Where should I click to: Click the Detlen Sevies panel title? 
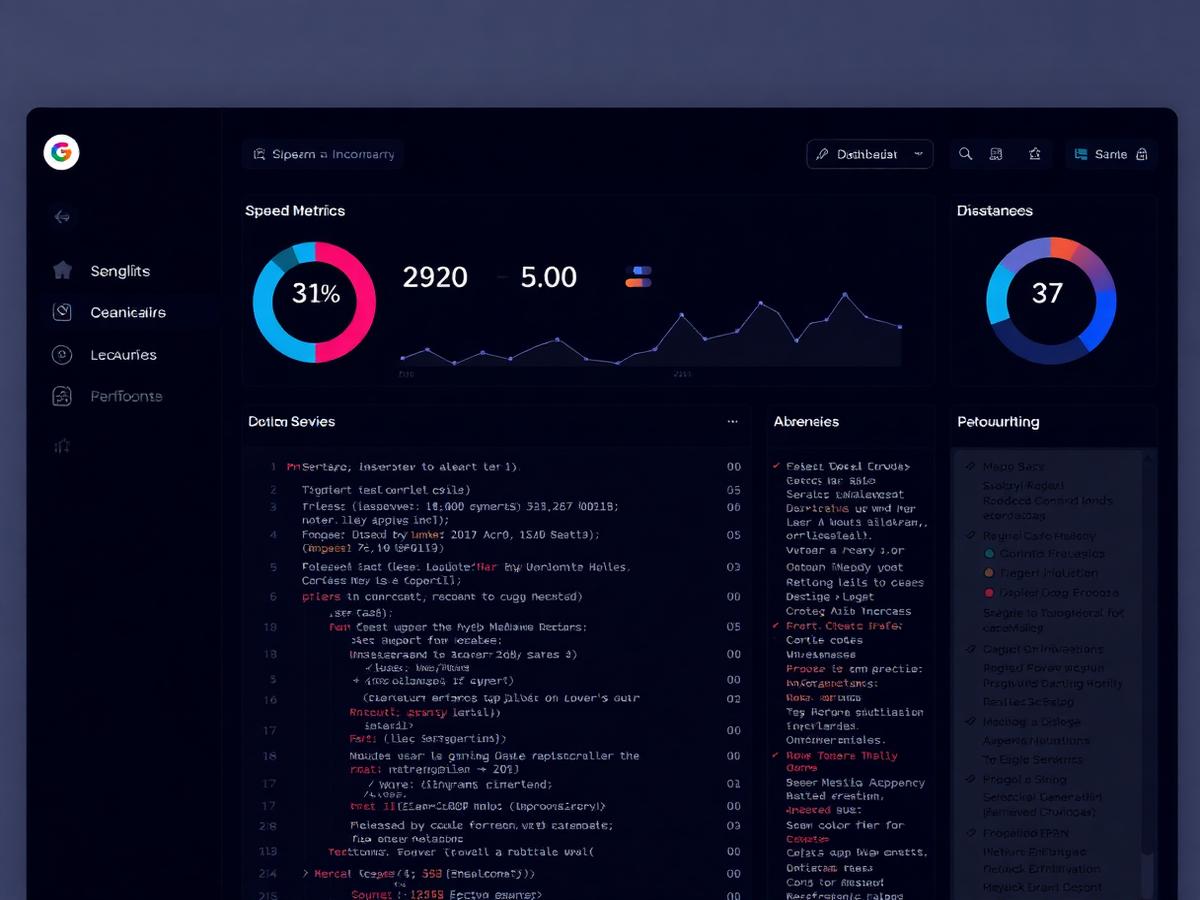click(x=291, y=422)
